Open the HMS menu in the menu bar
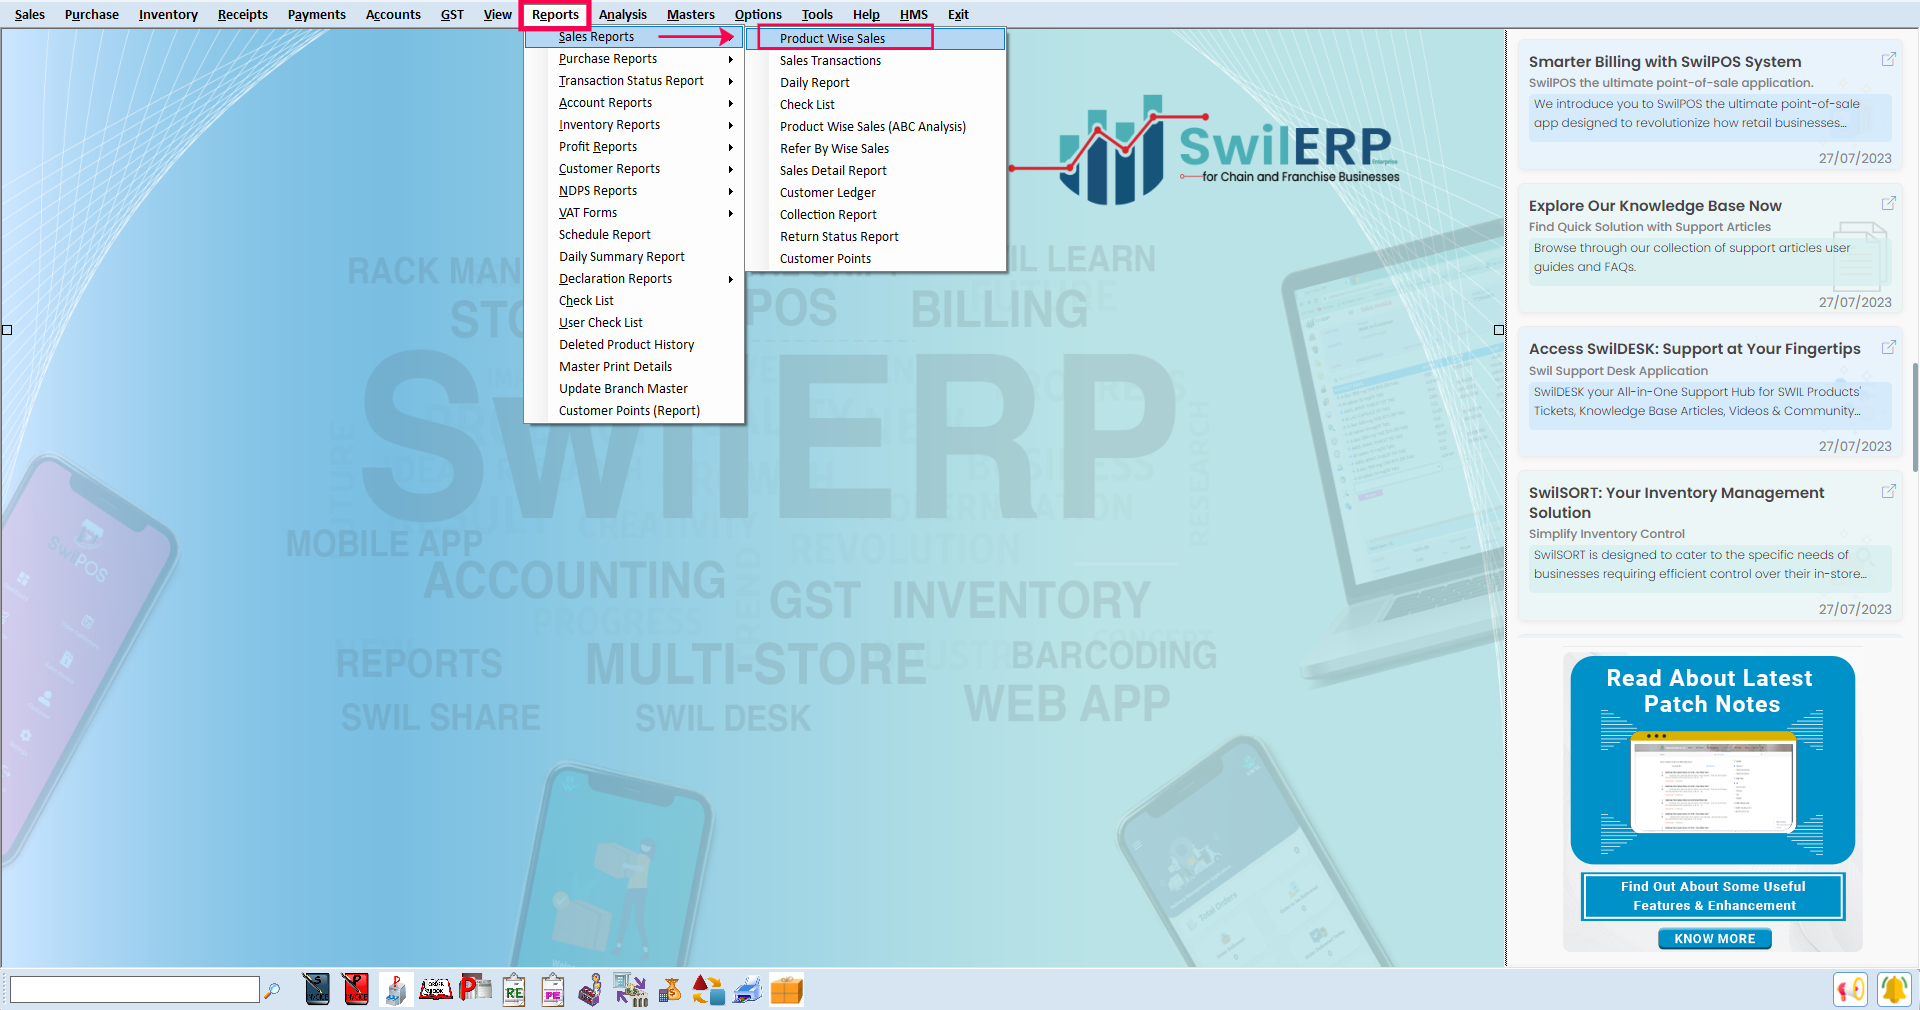The image size is (1920, 1010). pos(913,14)
